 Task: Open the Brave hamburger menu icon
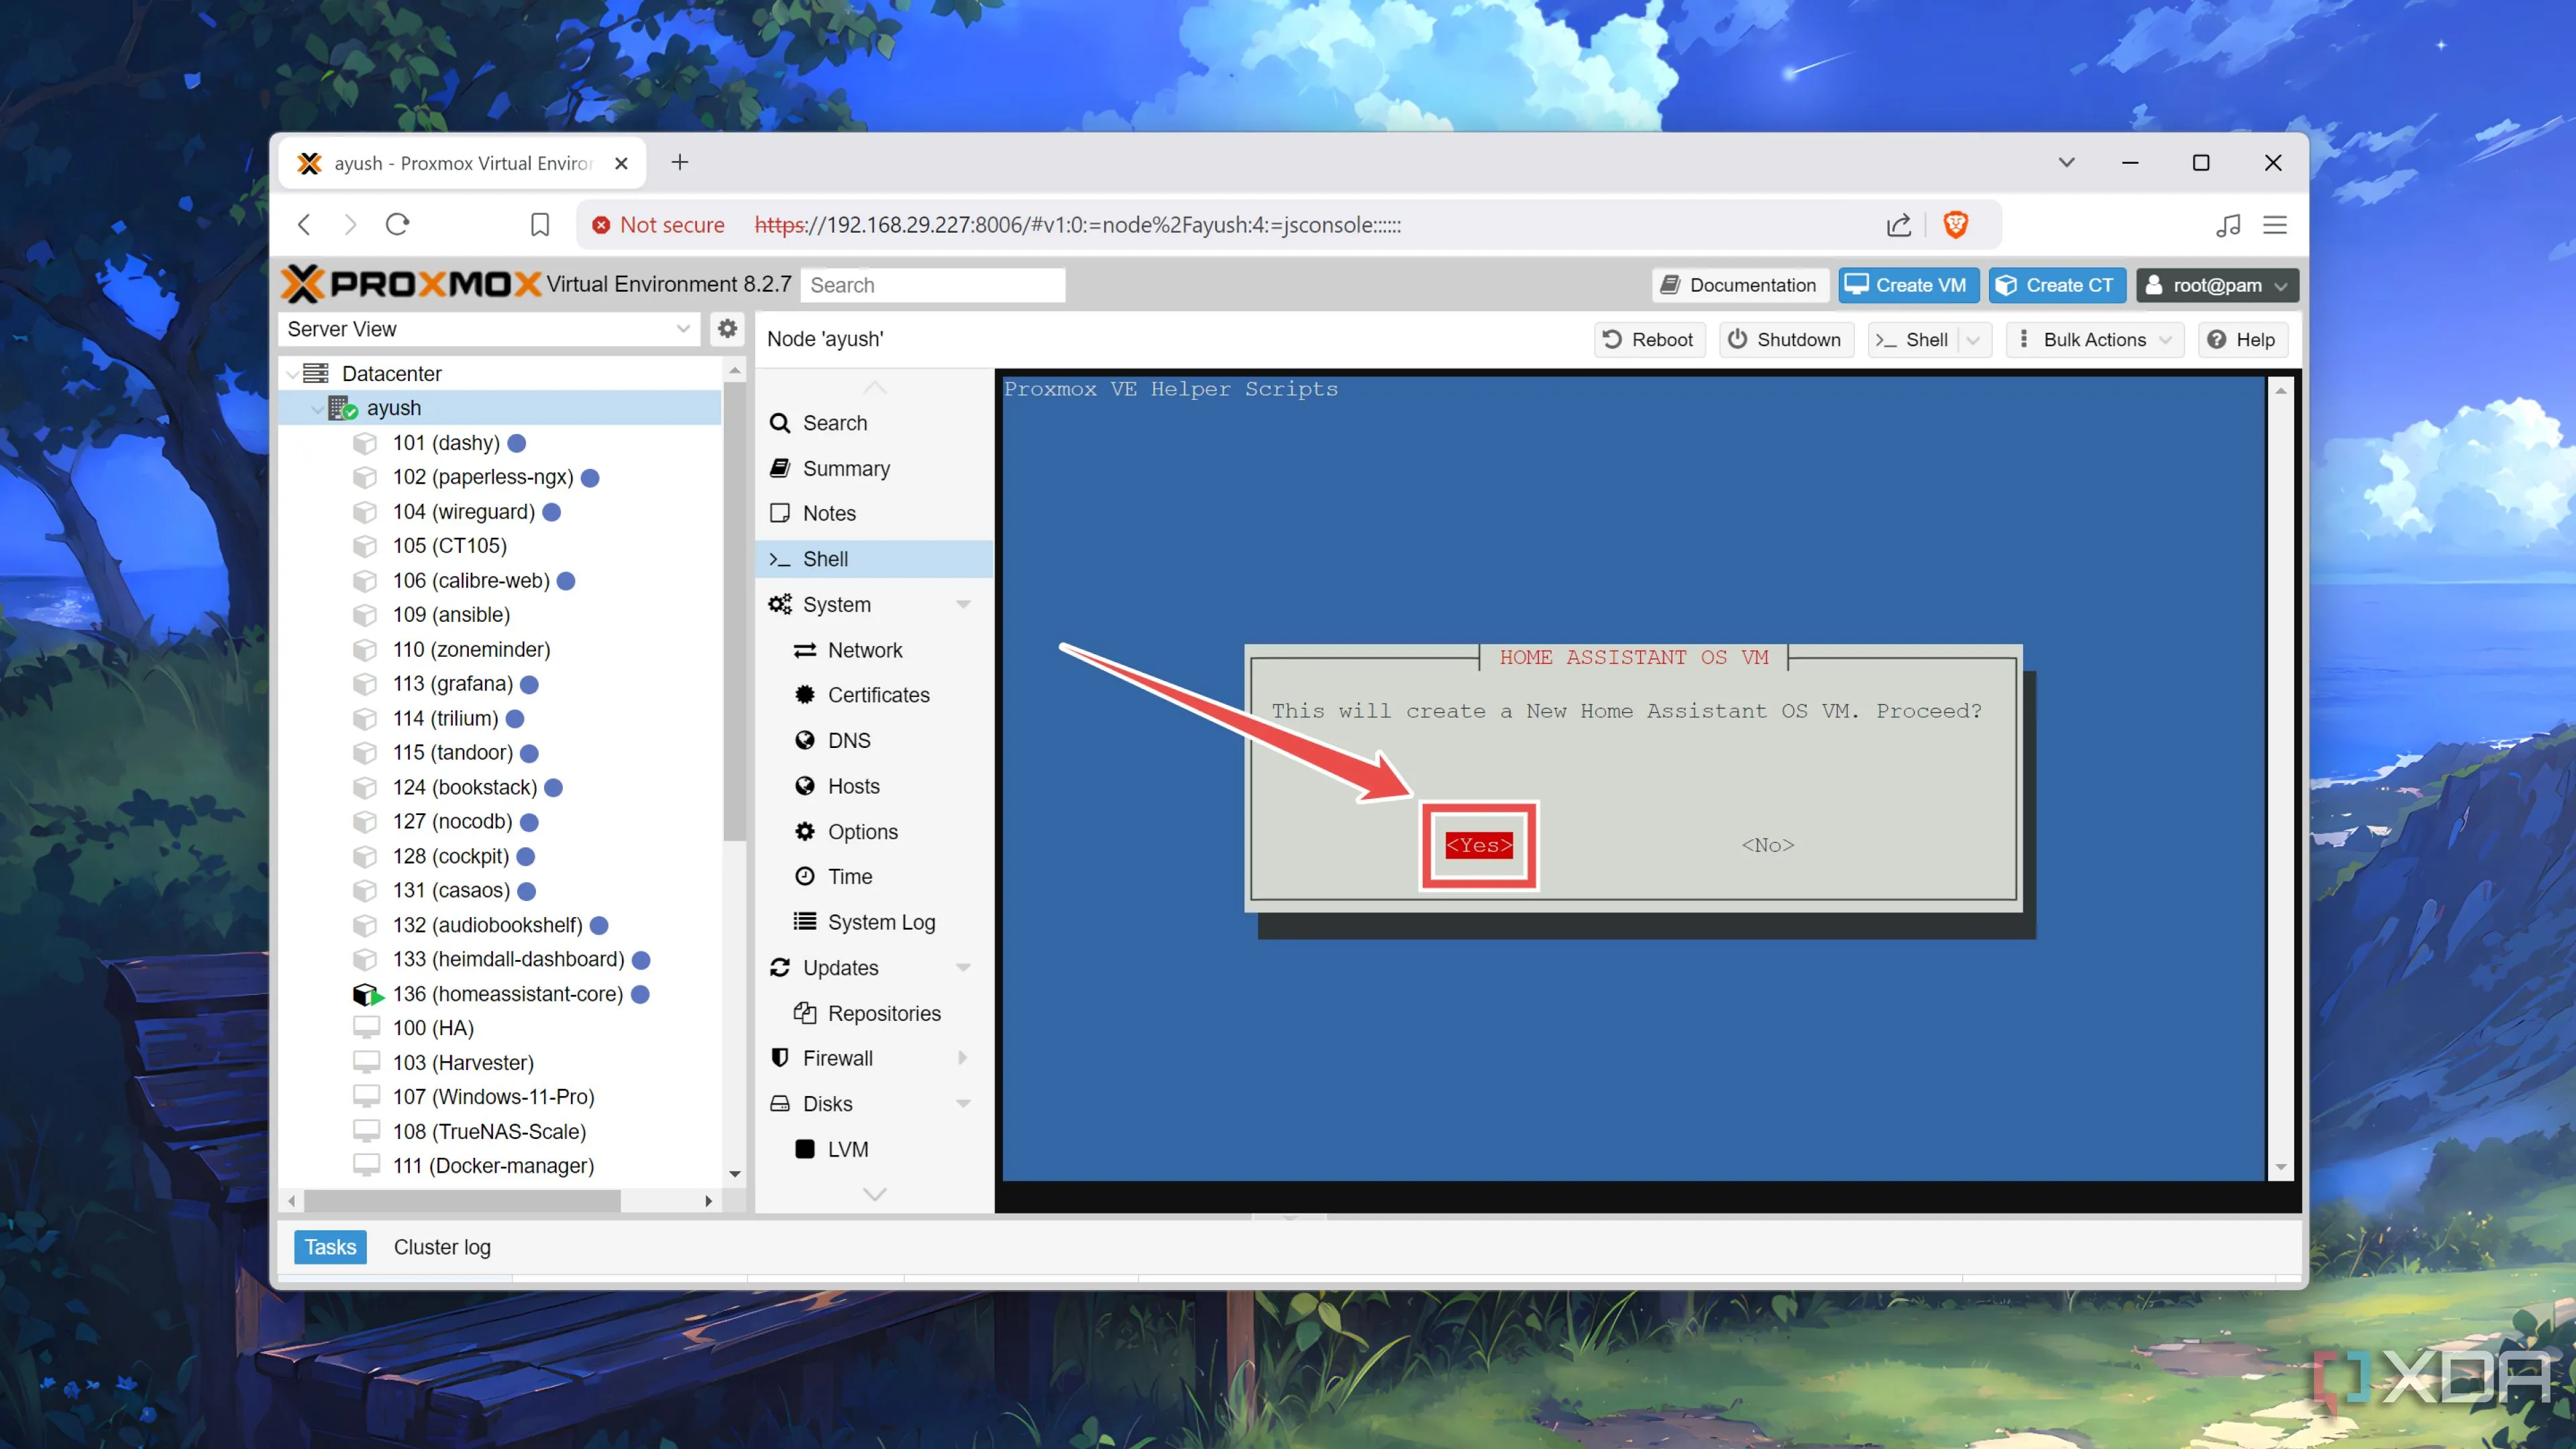(2274, 224)
